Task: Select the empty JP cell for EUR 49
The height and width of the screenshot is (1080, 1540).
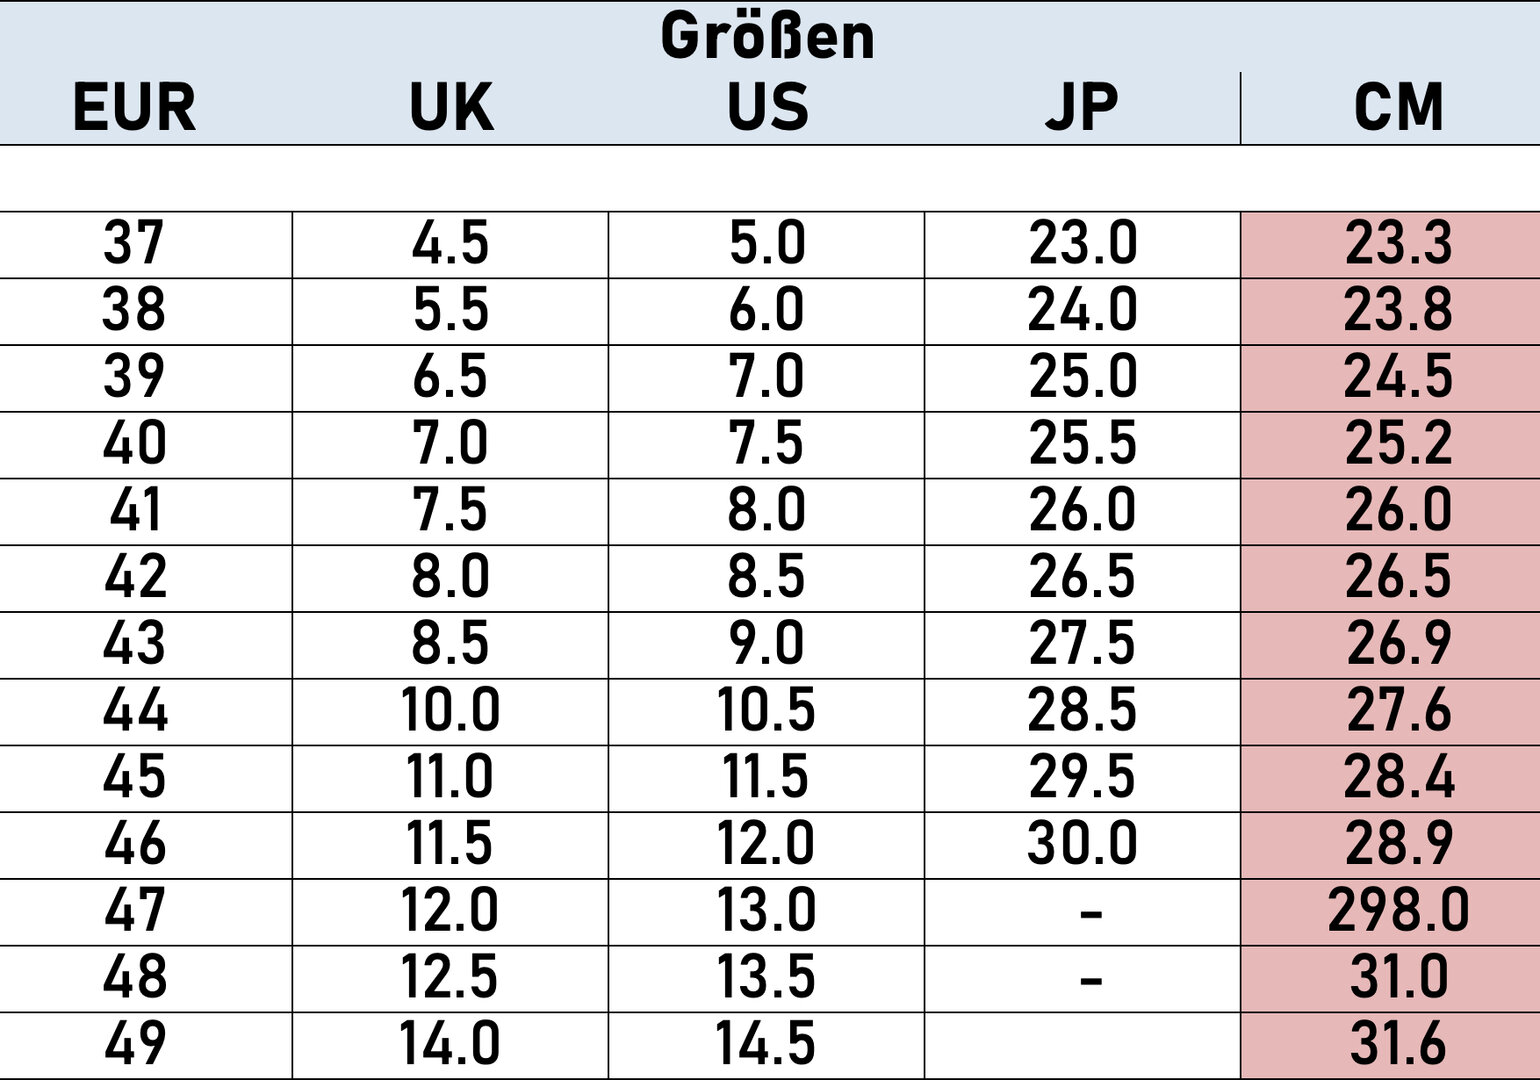Action: pos(1082,1046)
